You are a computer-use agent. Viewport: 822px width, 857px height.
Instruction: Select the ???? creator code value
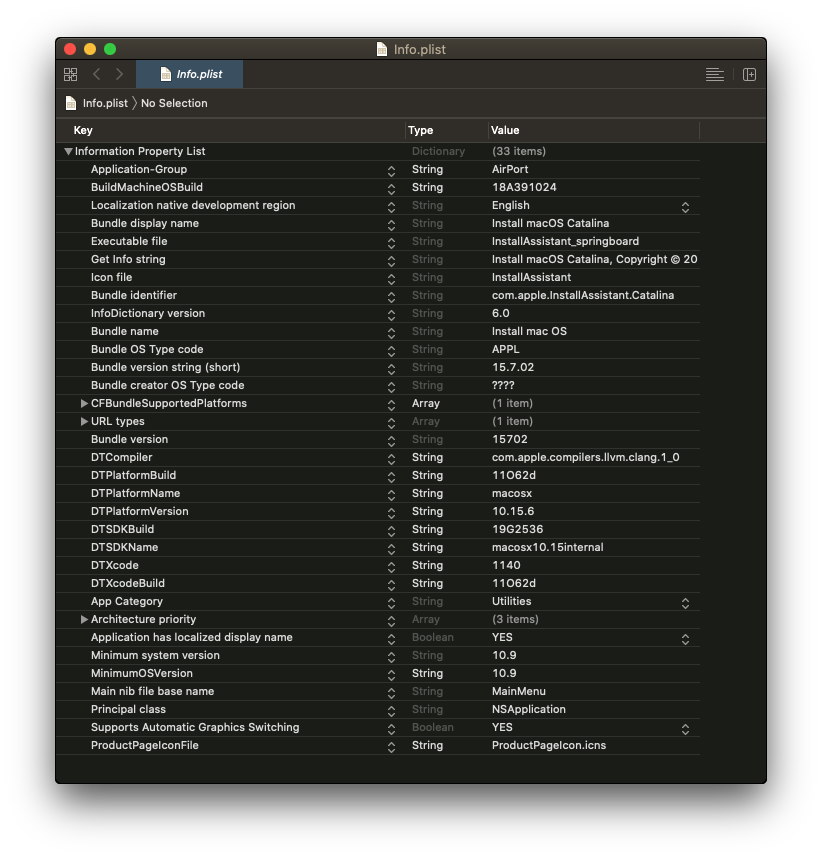tap(503, 386)
